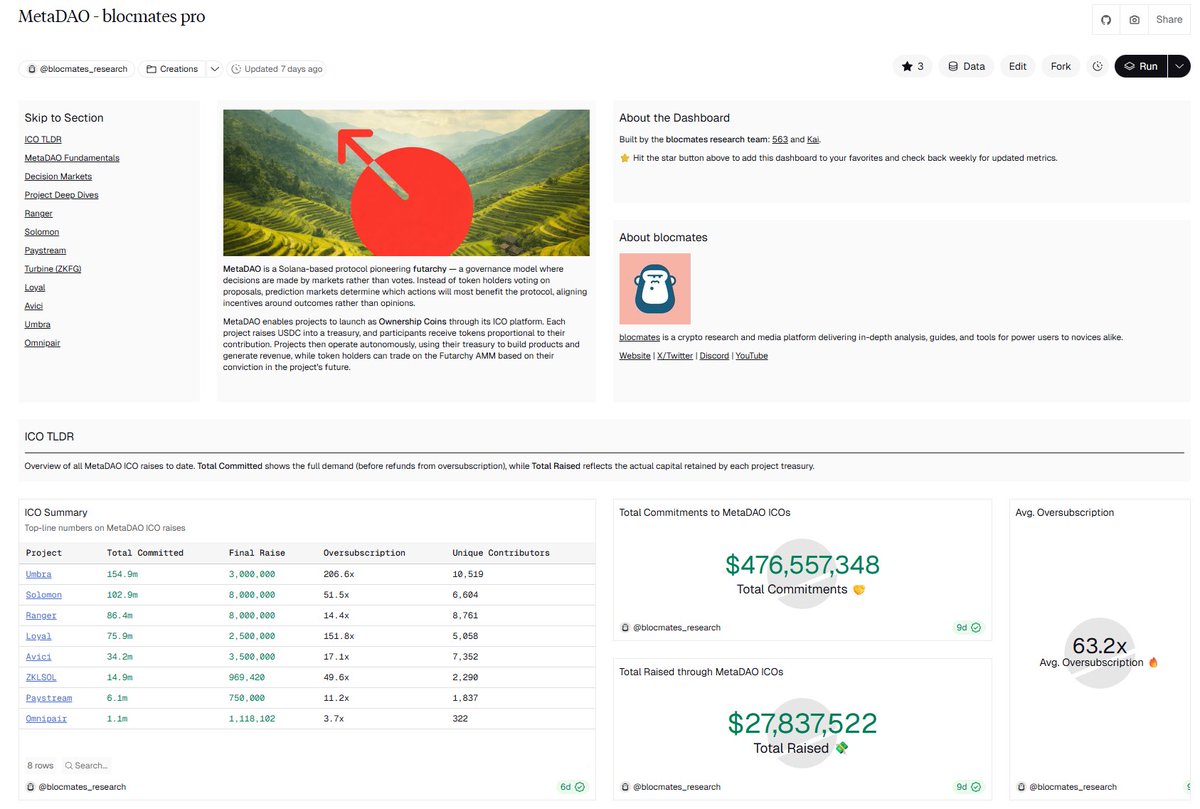Select the $476,557,348 total commitments value
Screen dimensions: 1200x809
802,565
